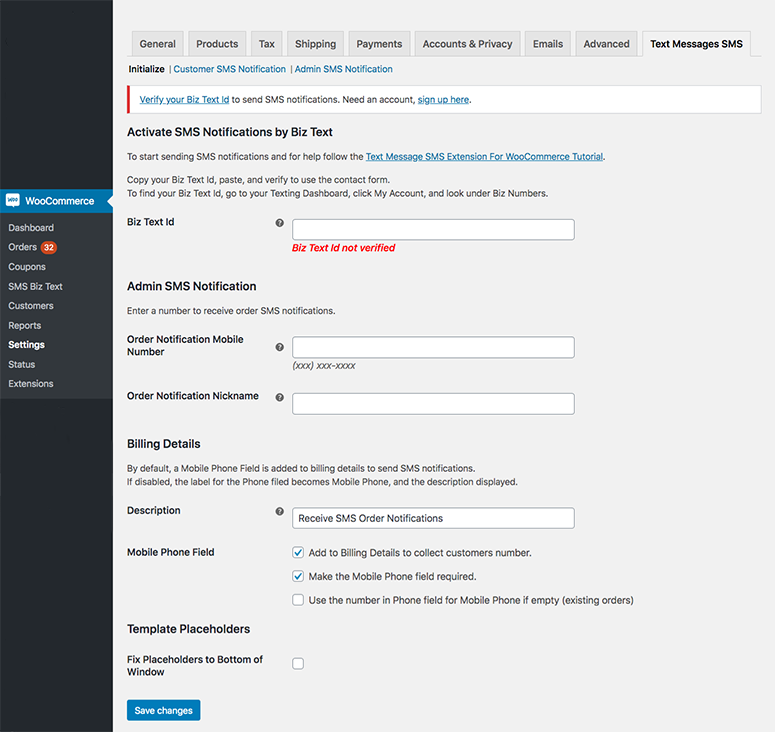
Task: Open SMS Biz Text menu item
Action: point(35,287)
